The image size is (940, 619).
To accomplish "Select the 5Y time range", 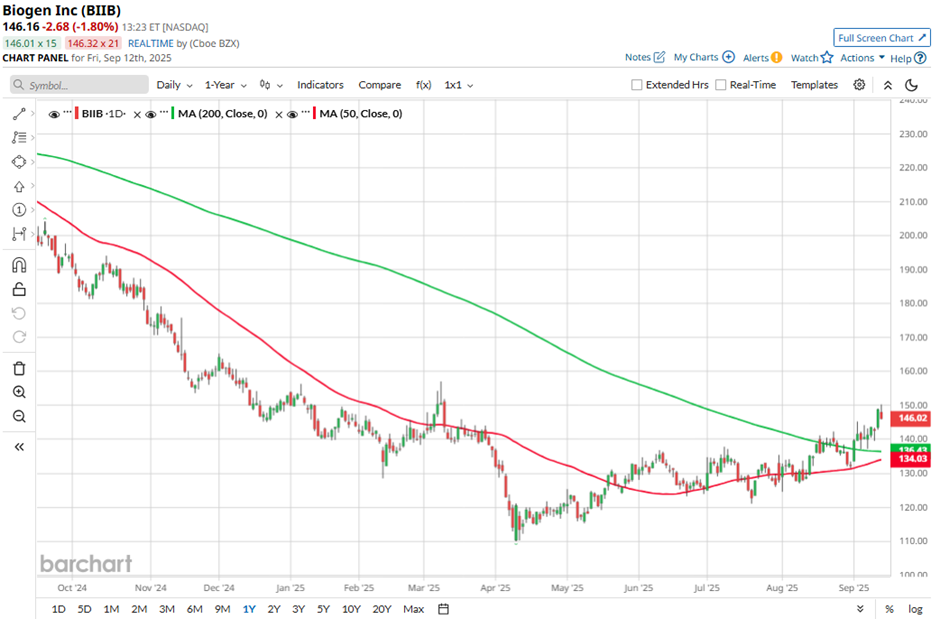I will (323, 609).
